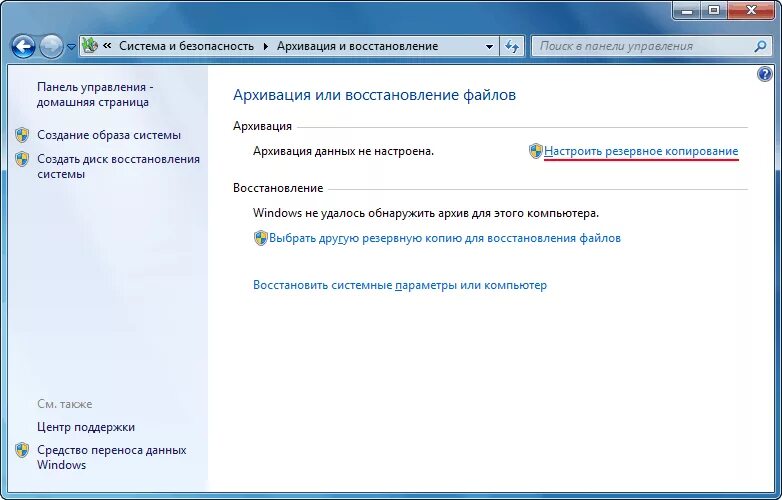This screenshot has width=782, height=500.
Task: Click shield icon beside 'Создать диск восстановления системы'
Action: click(x=22, y=159)
